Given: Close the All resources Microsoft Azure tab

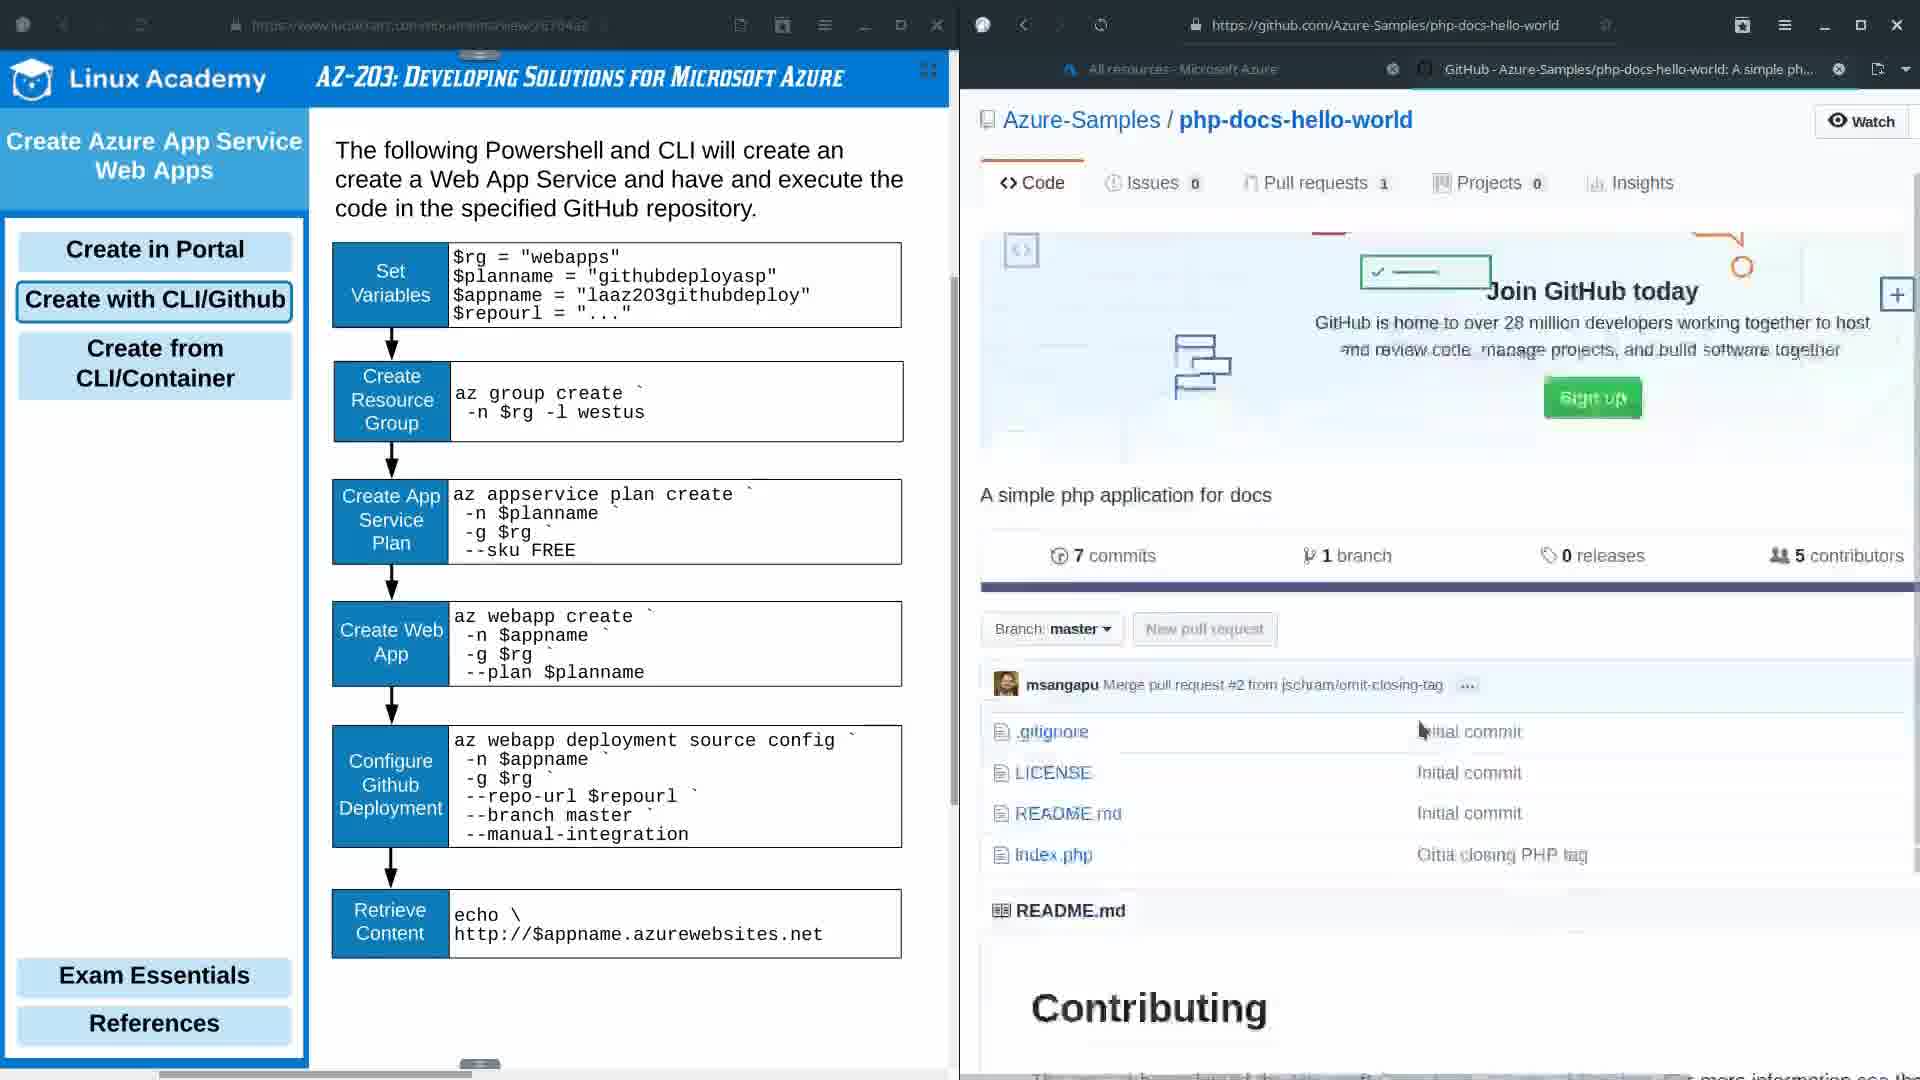Looking at the screenshot, I should click(x=1392, y=69).
